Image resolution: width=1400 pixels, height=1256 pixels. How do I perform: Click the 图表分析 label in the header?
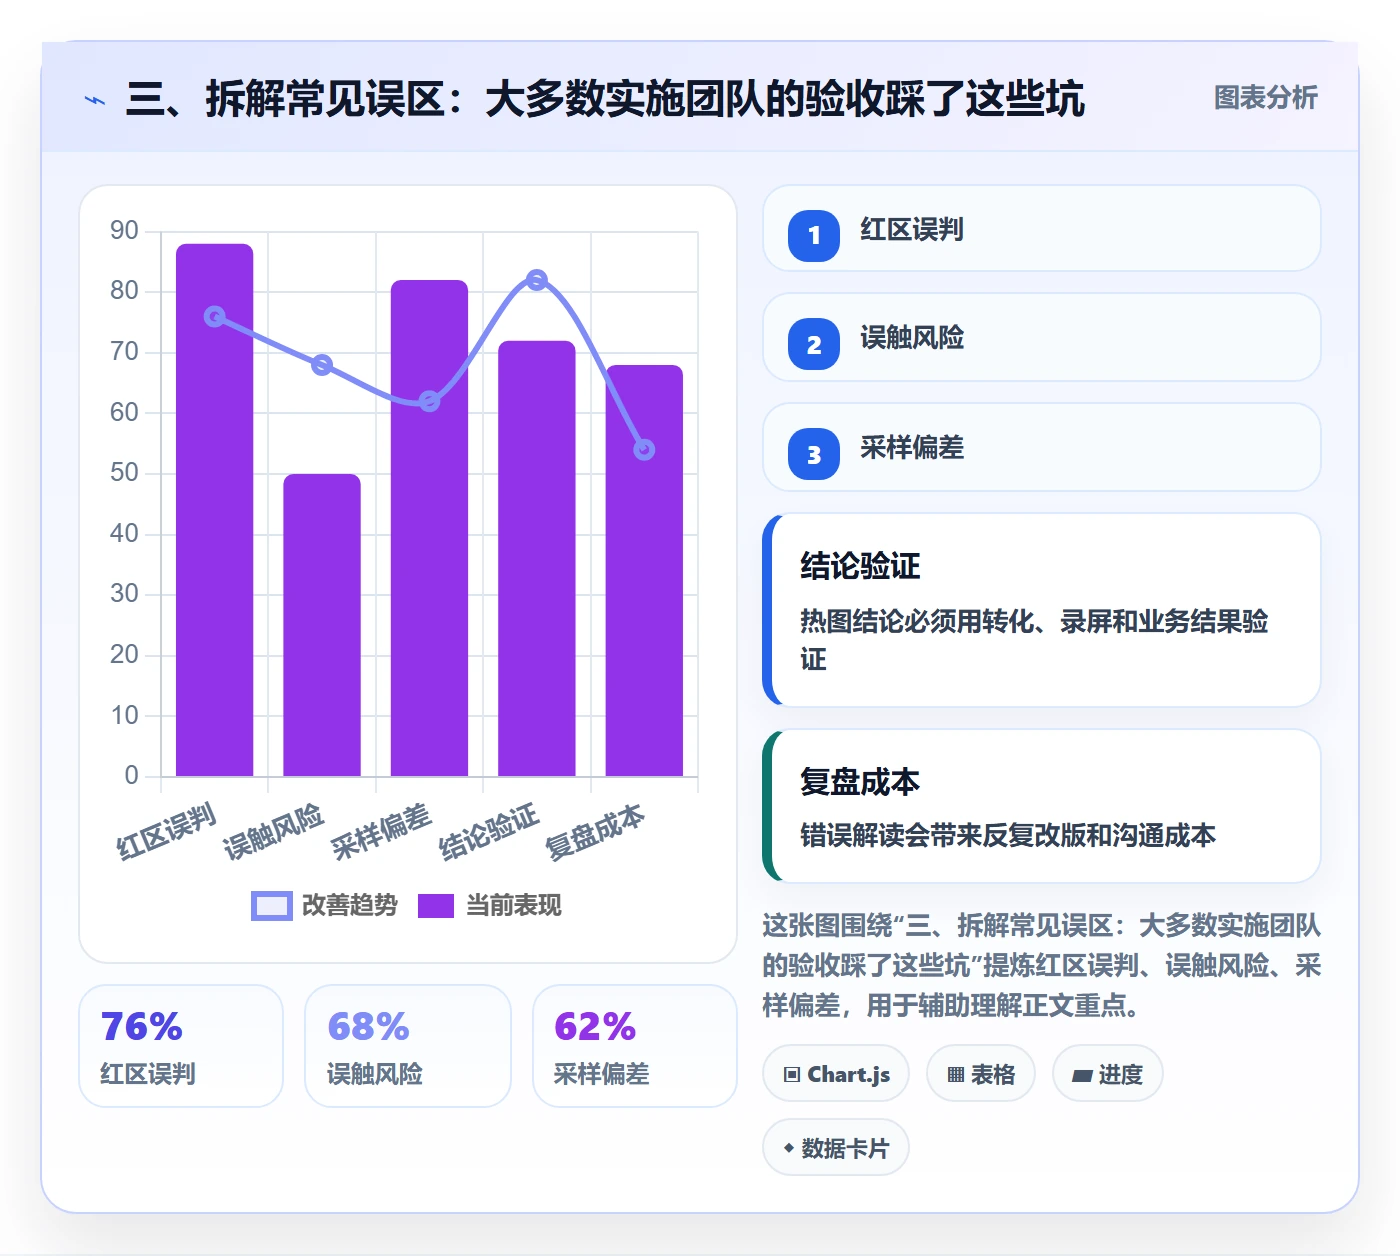pos(1266,98)
